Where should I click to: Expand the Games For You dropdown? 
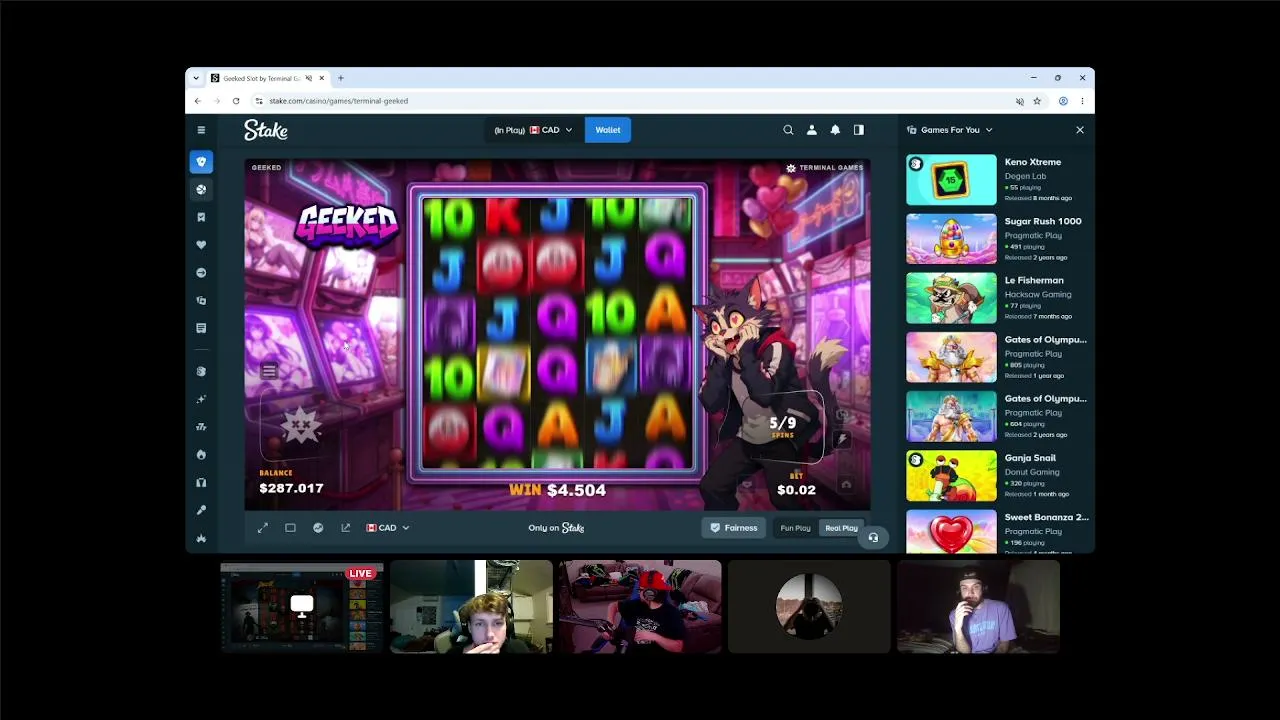950,130
